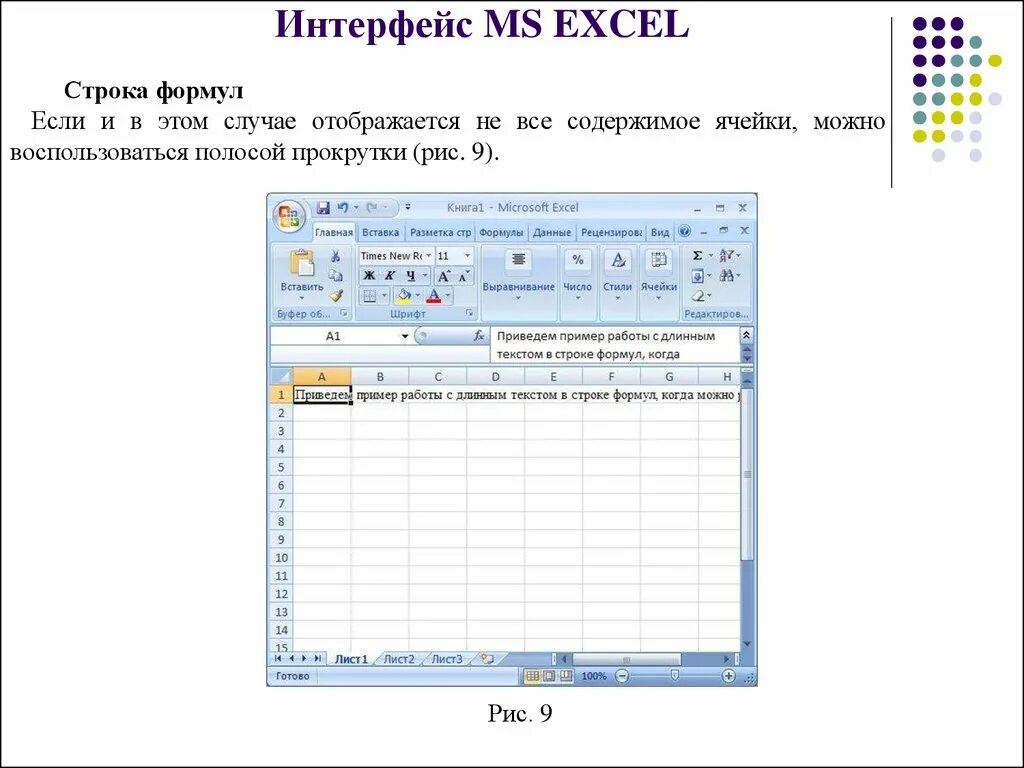Open Разметка страницы ribbon tab
Screen dimensions: 1024x768
tap(440, 232)
